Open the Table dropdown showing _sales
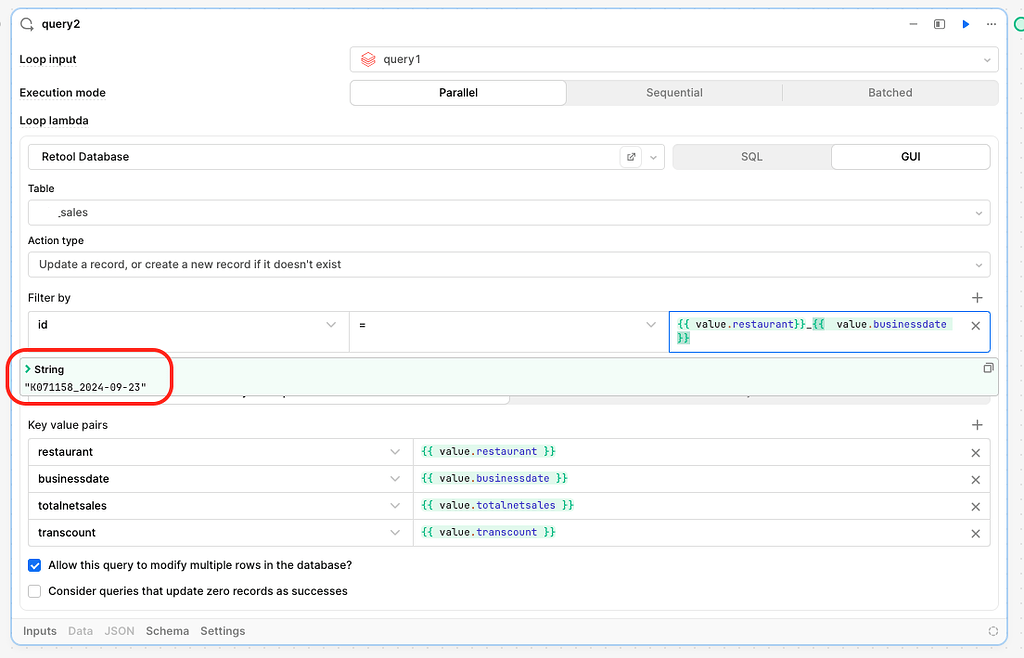Image resolution: width=1024 pixels, height=658 pixels. click(509, 213)
